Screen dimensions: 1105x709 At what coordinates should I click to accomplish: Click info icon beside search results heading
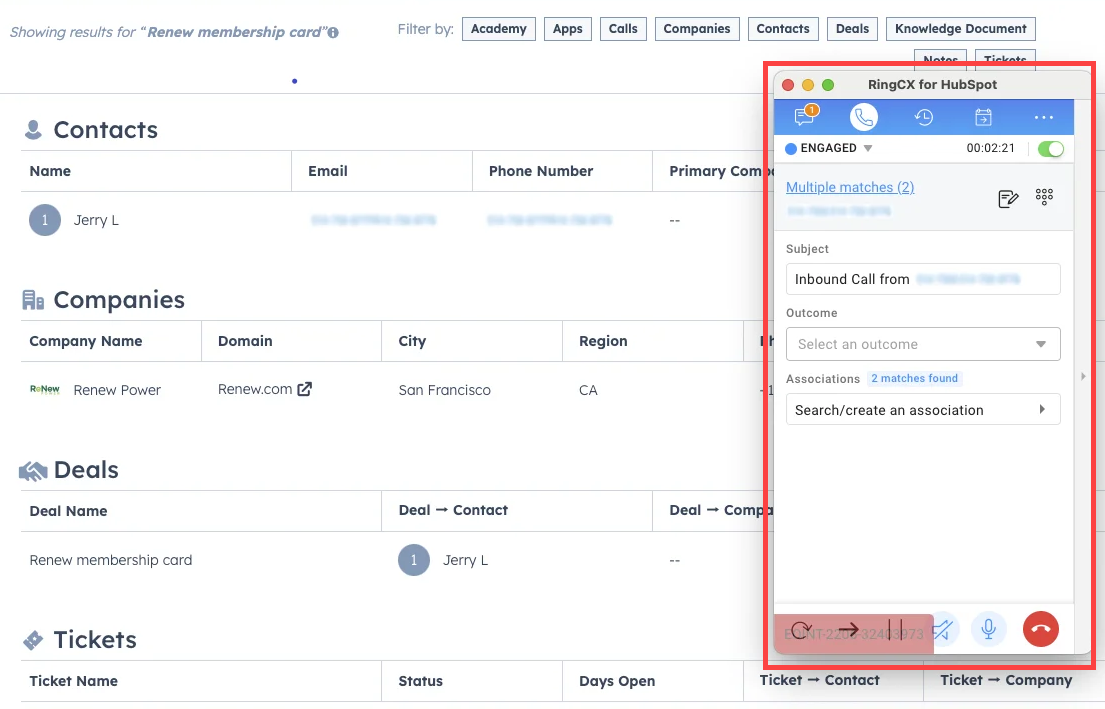click(x=333, y=32)
